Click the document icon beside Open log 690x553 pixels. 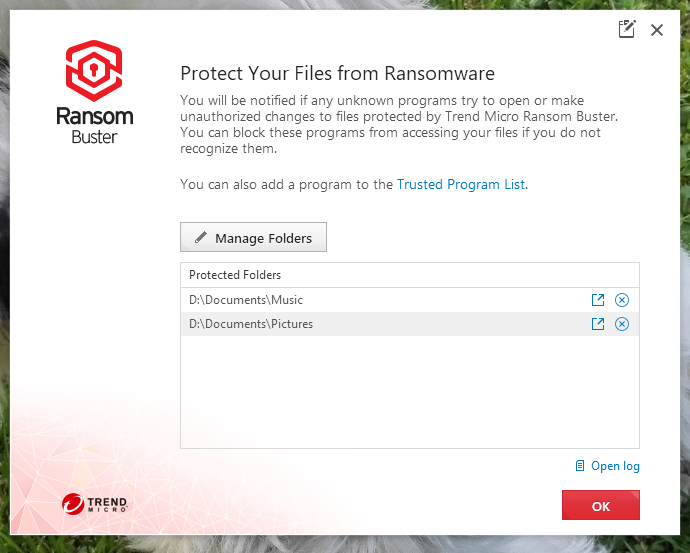pos(580,466)
